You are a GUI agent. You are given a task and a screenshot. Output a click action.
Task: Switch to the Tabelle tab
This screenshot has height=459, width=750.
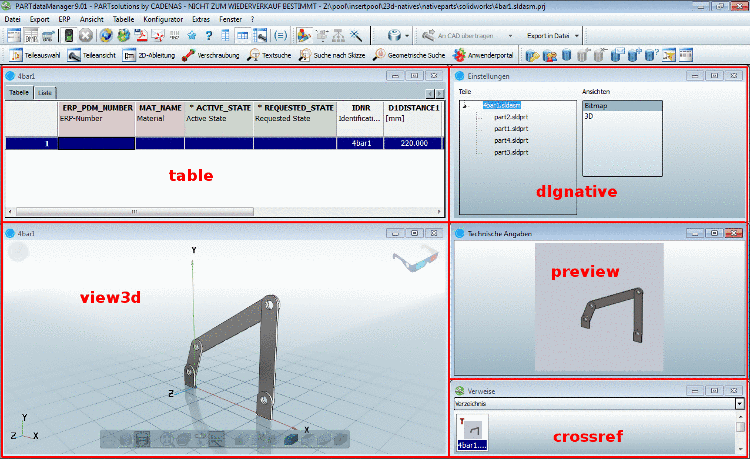tap(19, 93)
